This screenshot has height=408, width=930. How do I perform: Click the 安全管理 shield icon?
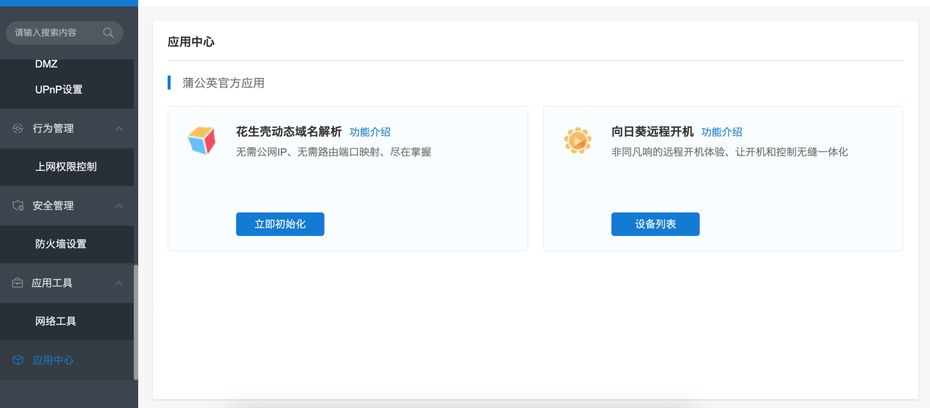pyautogui.click(x=17, y=205)
